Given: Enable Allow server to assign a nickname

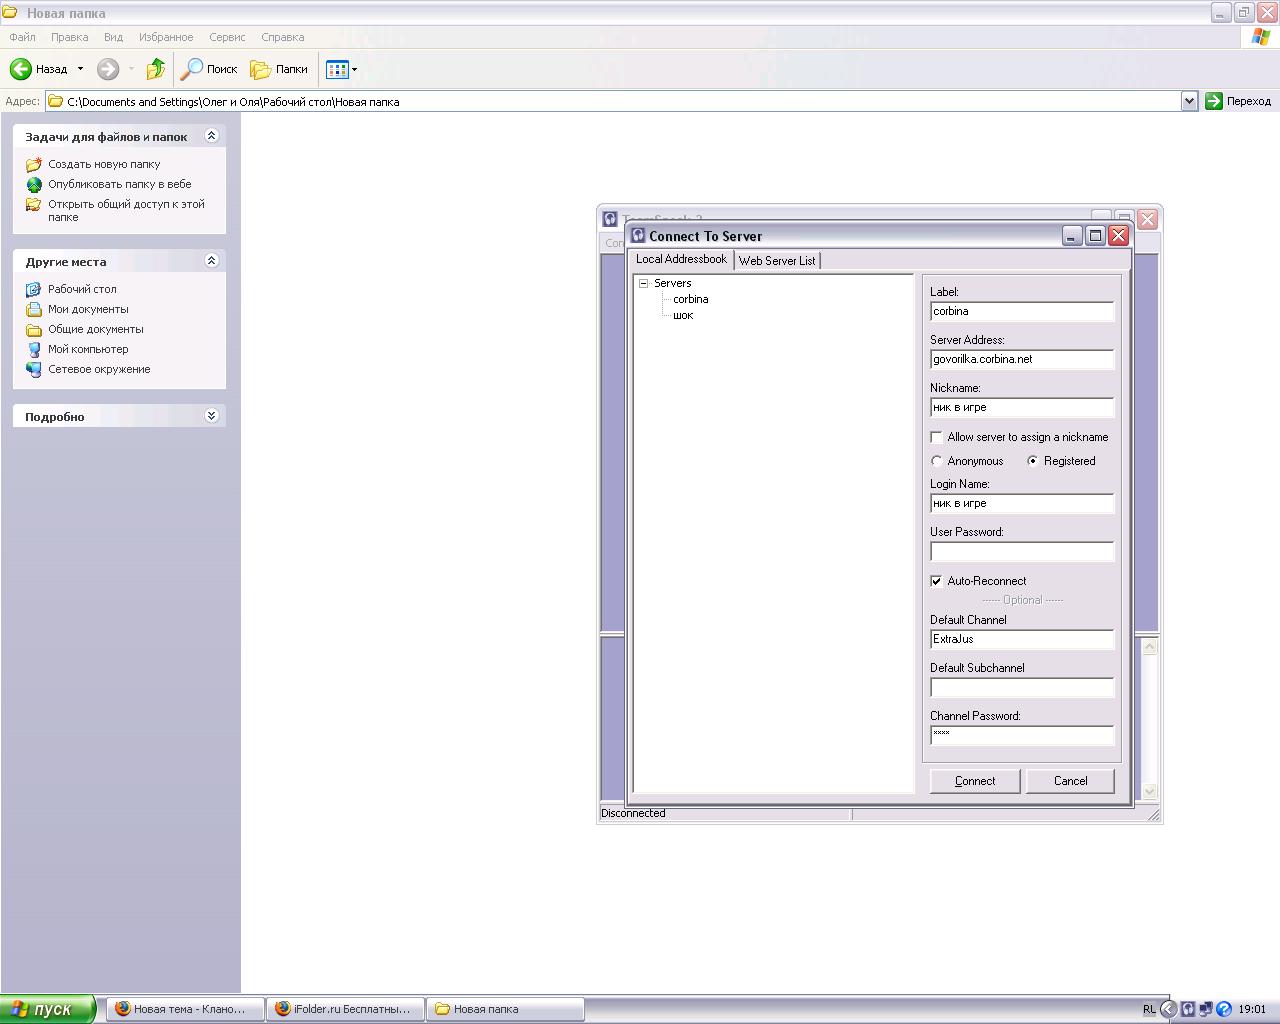Looking at the screenshot, I should [936, 437].
